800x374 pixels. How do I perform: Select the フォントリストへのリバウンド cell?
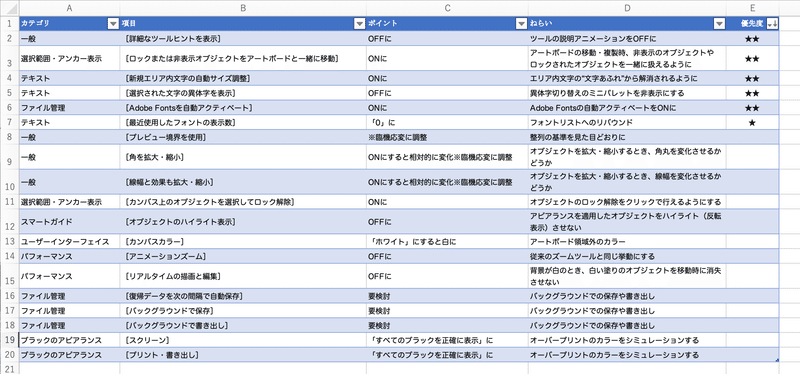[627, 122]
